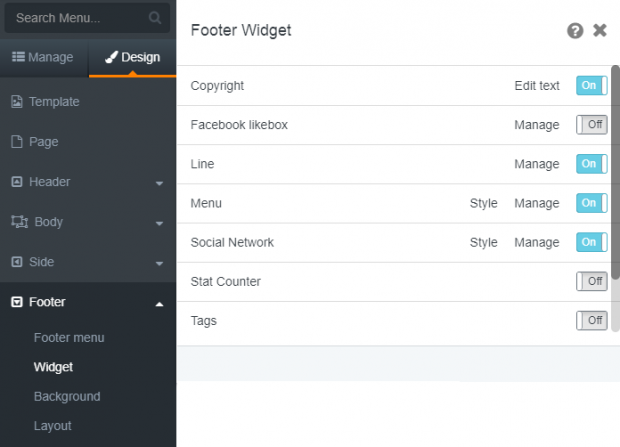Viewport: 620px width, 447px height.
Task: Enable the Facebook likebox toggle
Action: [592, 125]
